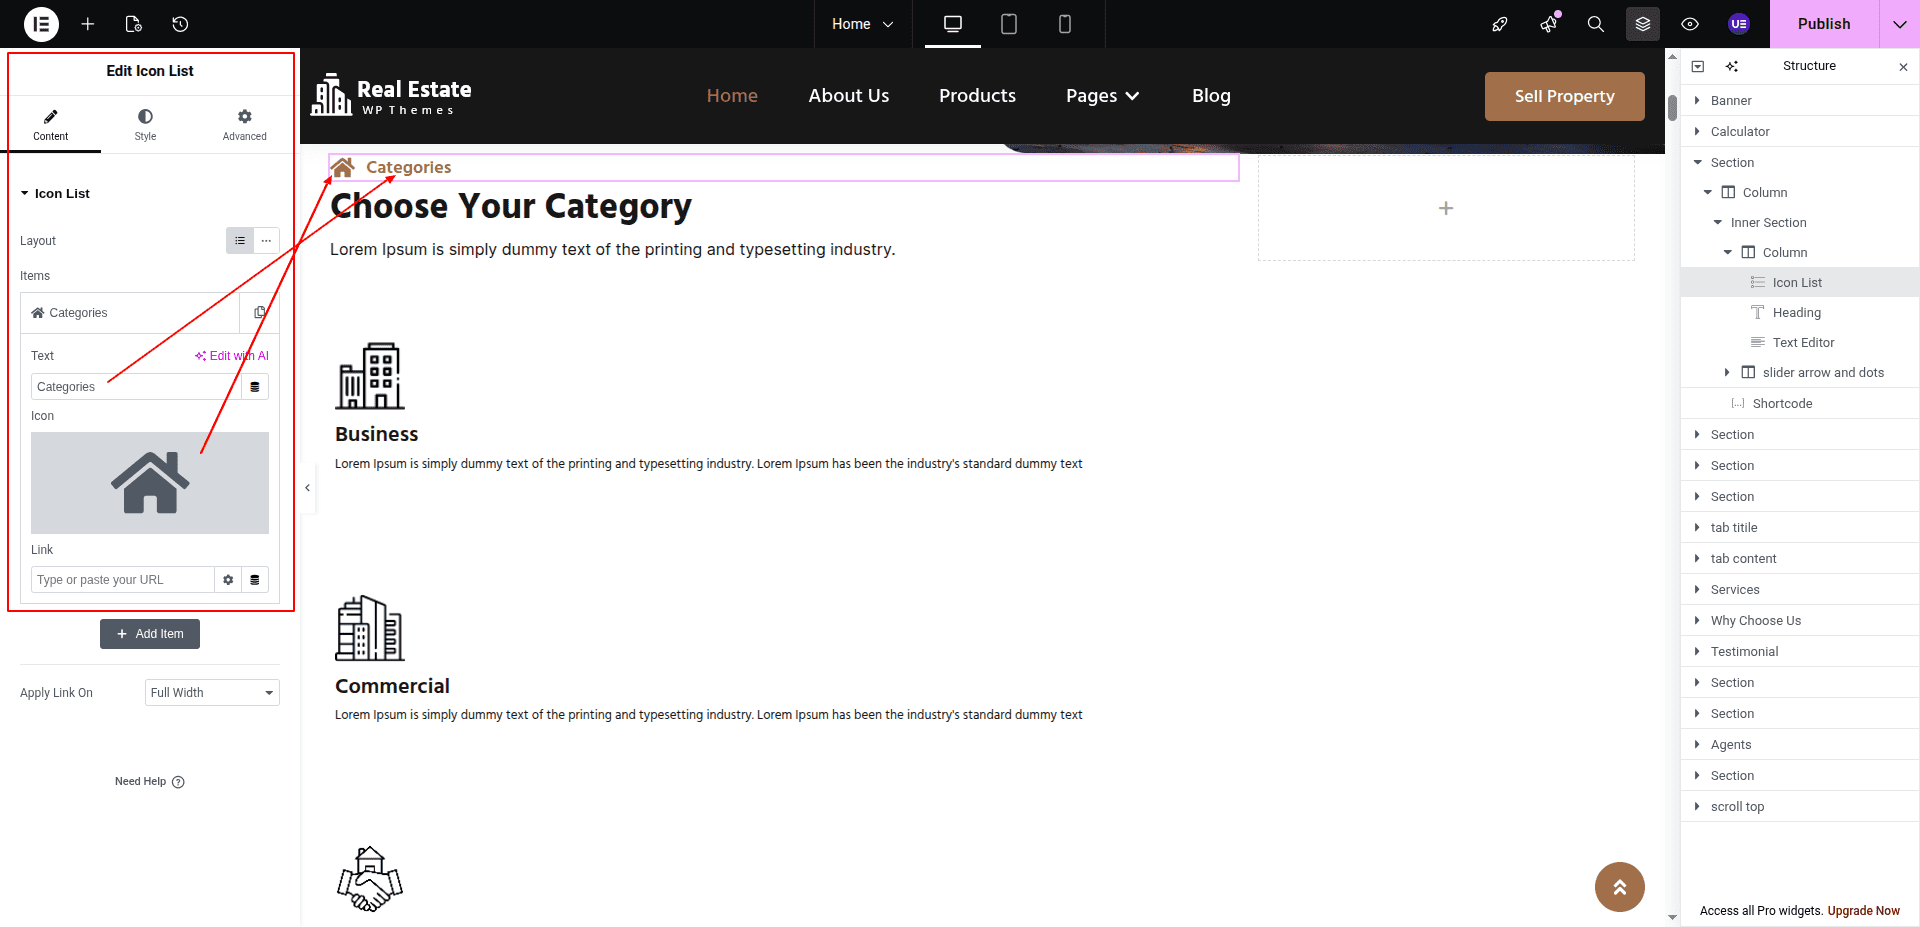This screenshot has width=1920, height=927.
Task: Open the Publish options arrow
Action: 1899,24
